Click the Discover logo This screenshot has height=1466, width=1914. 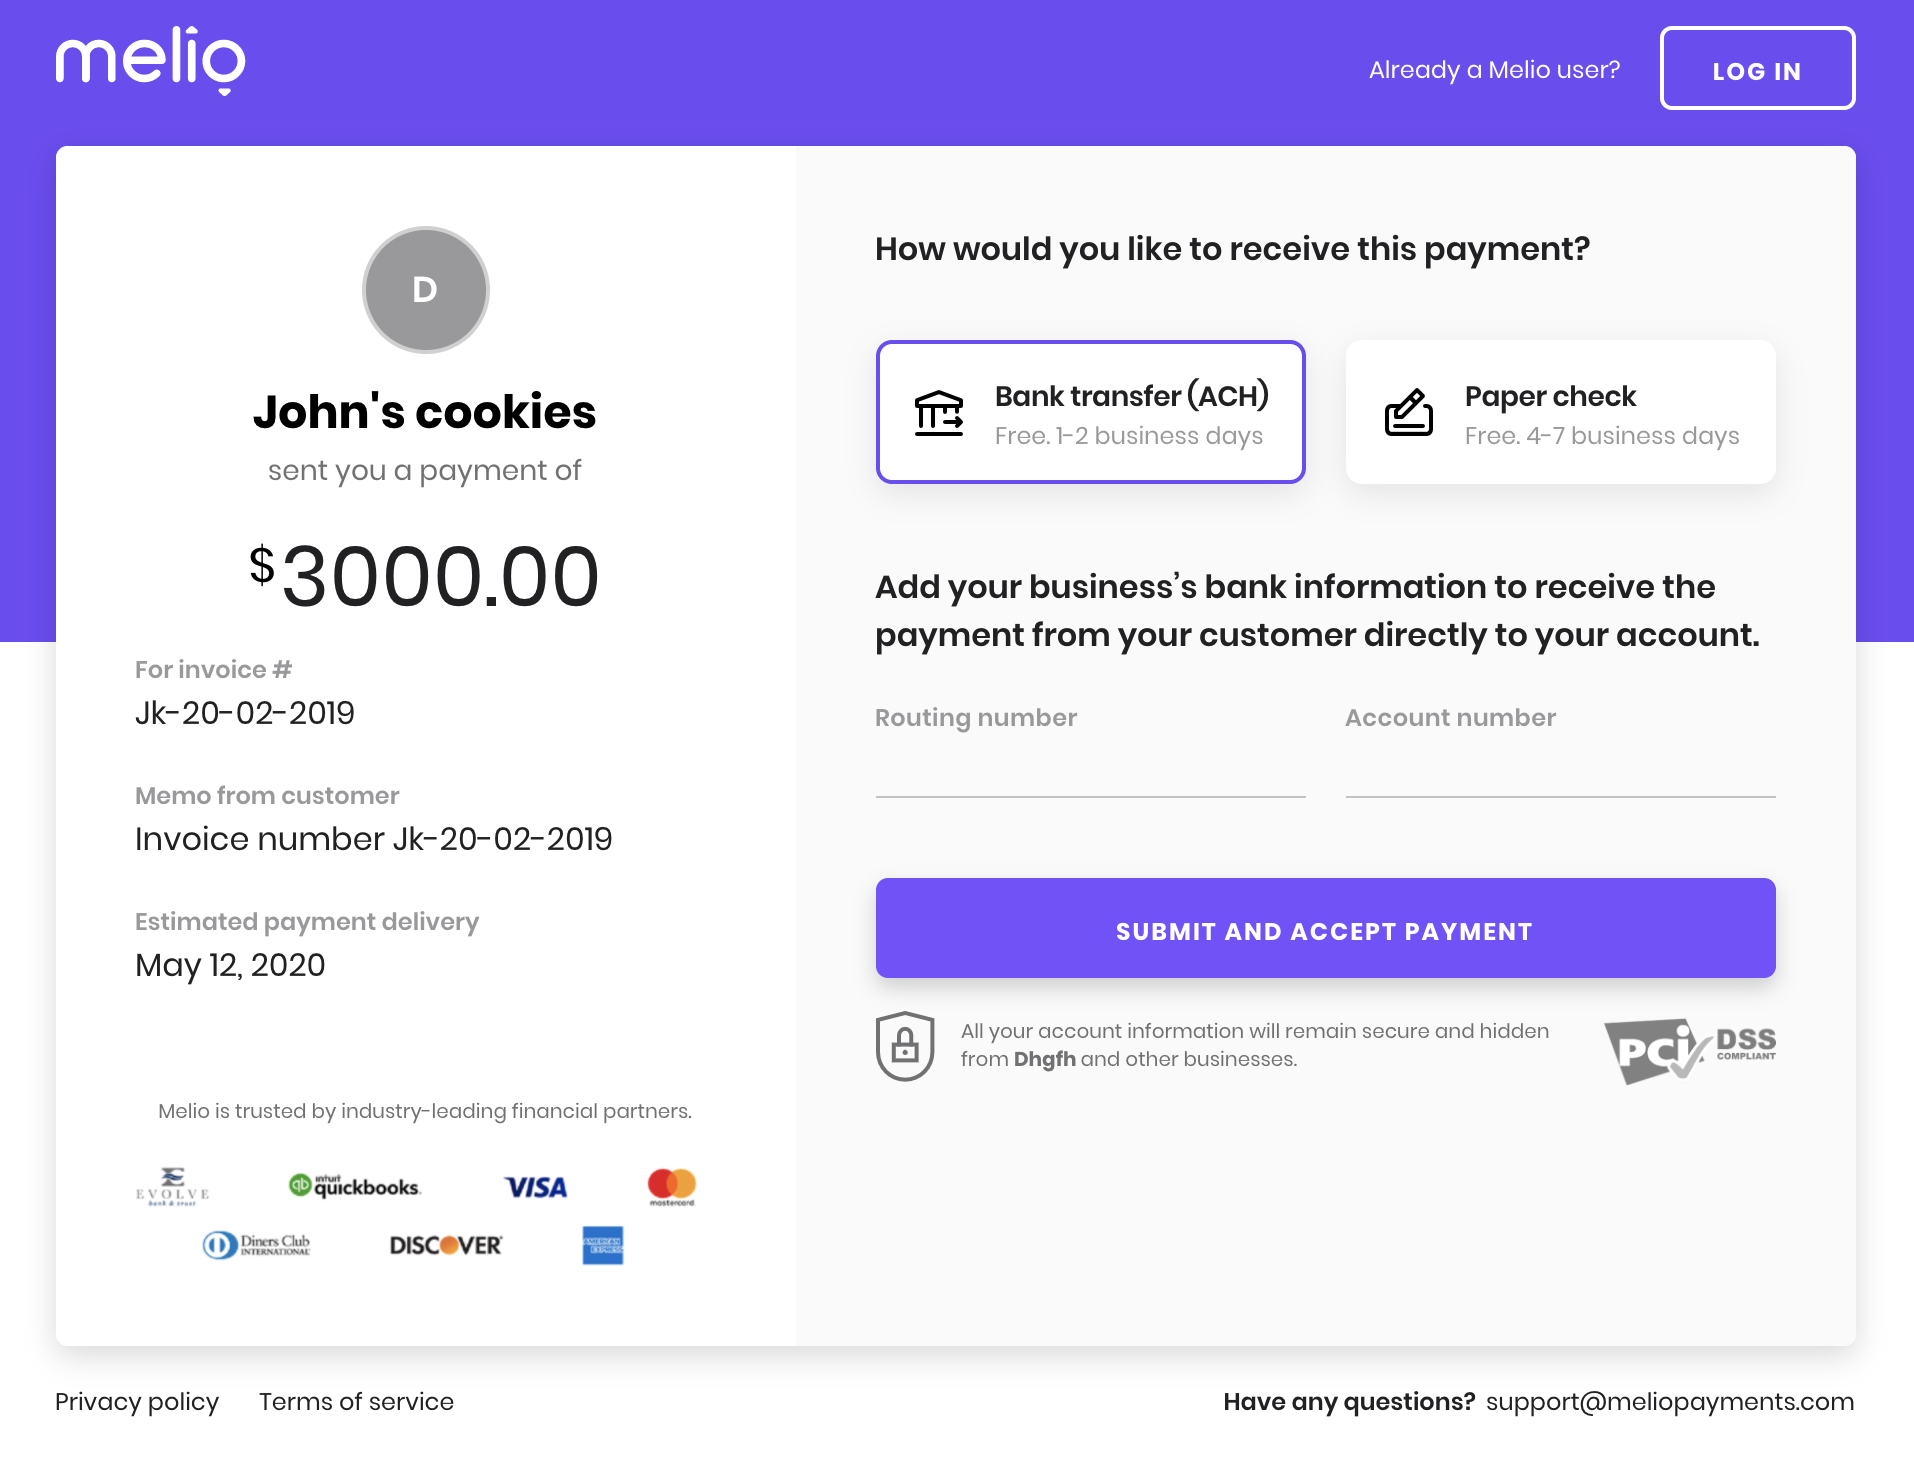tap(446, 1245)
